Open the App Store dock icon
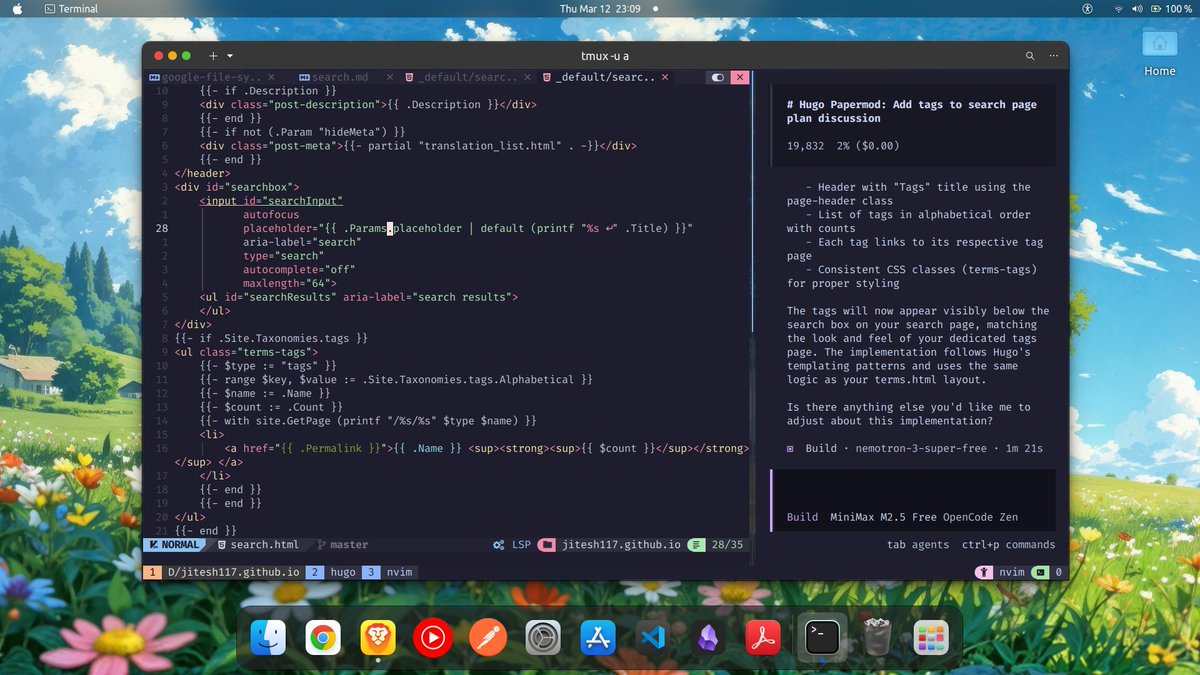The height and width of the screenshot is (675, 1200). click(598, 637)
